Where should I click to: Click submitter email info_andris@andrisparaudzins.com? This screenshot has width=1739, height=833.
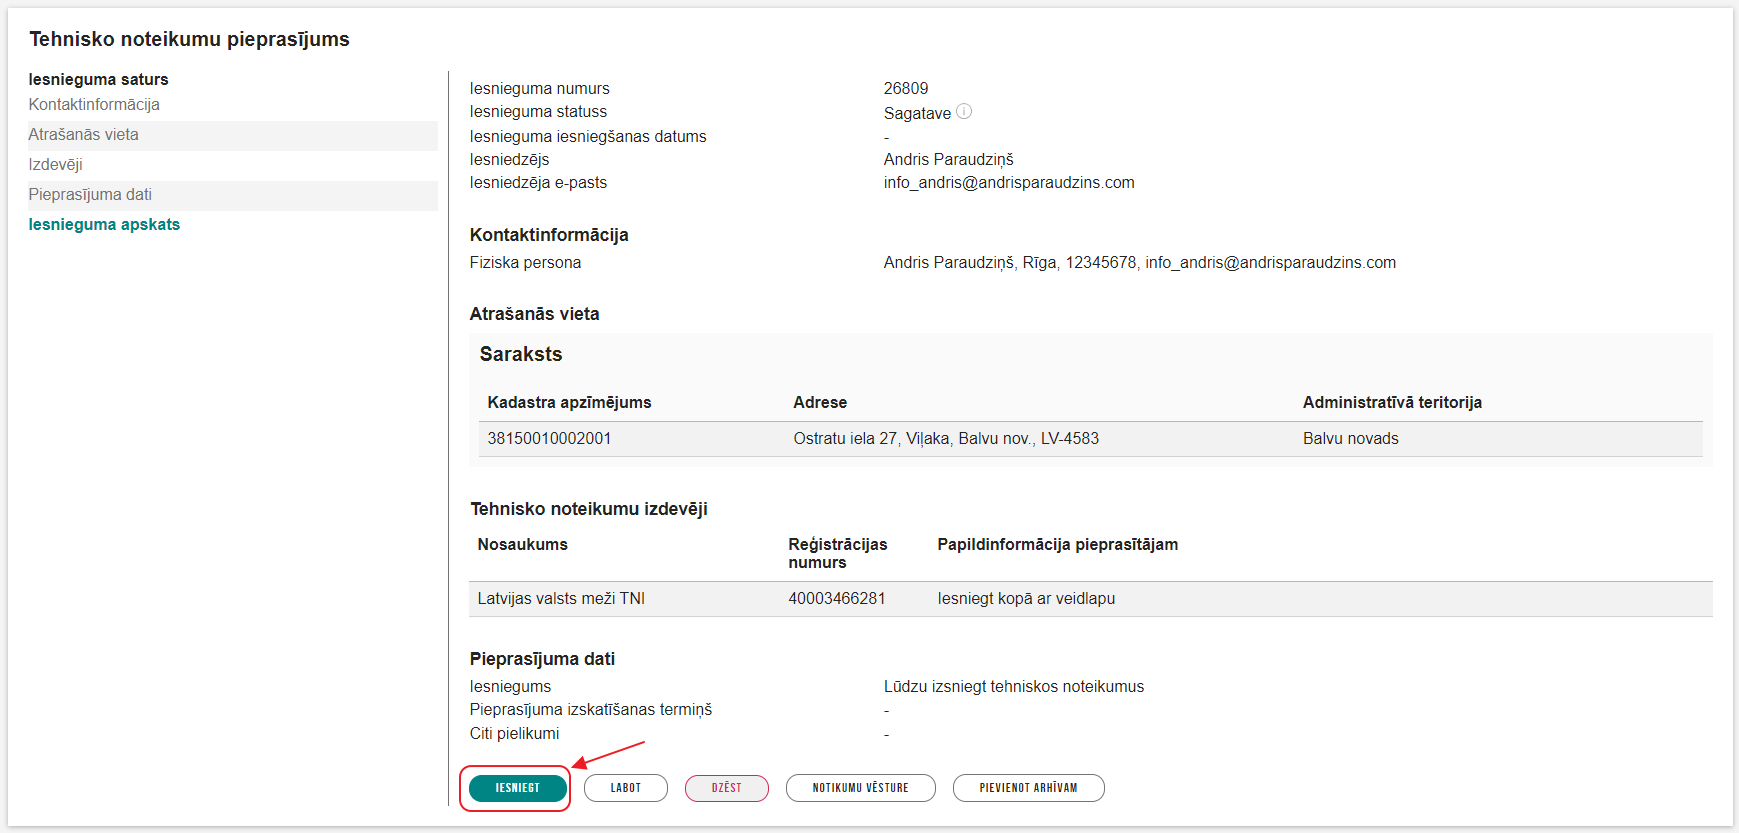pyautogui.click(x=1009, y=183)
